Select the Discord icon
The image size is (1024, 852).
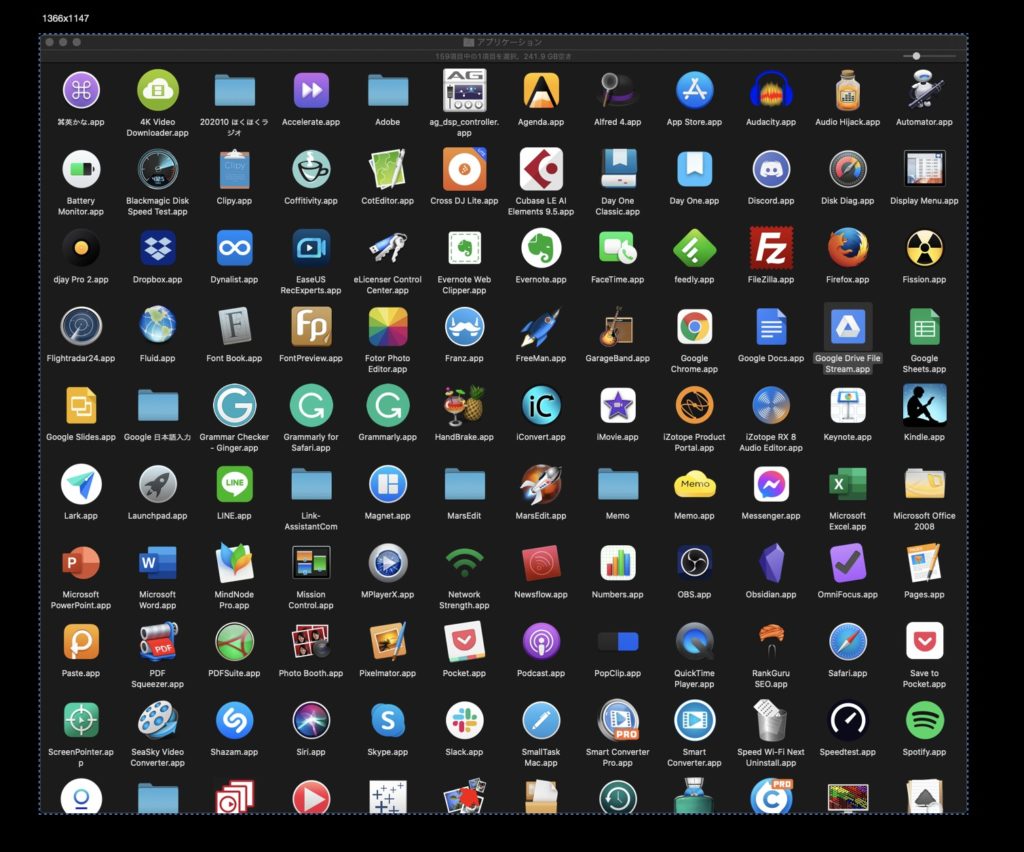coord(771,169)
